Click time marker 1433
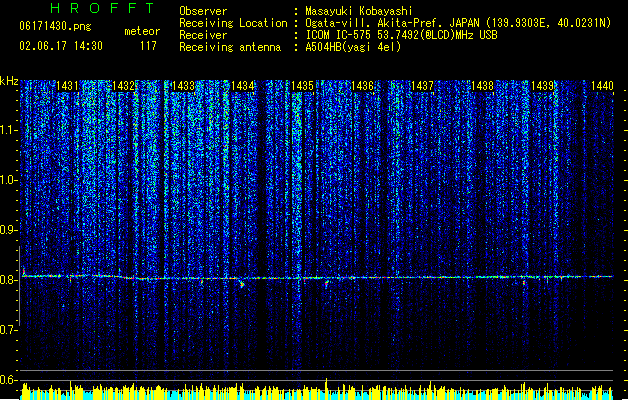629x400 pixels. click(x=183, y=86)
